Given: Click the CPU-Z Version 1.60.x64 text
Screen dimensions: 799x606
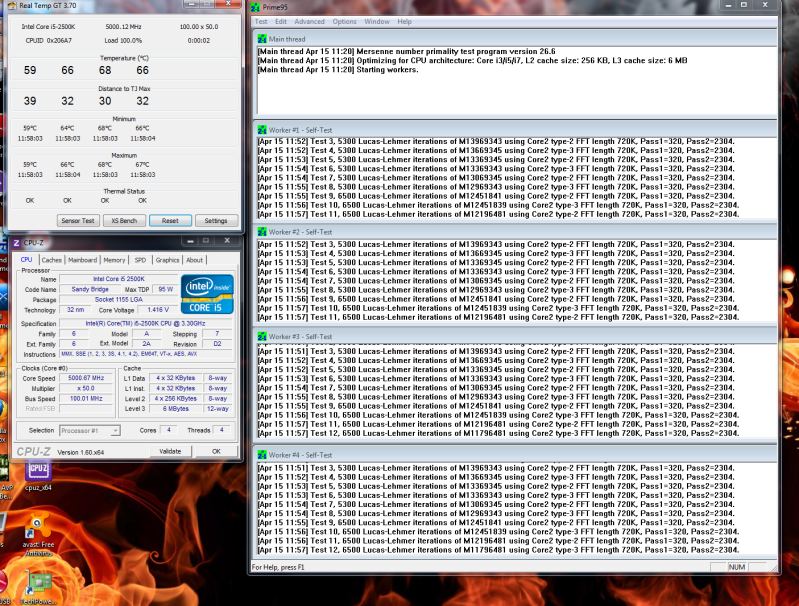Looking at the screenshot, I should (81, 452).
